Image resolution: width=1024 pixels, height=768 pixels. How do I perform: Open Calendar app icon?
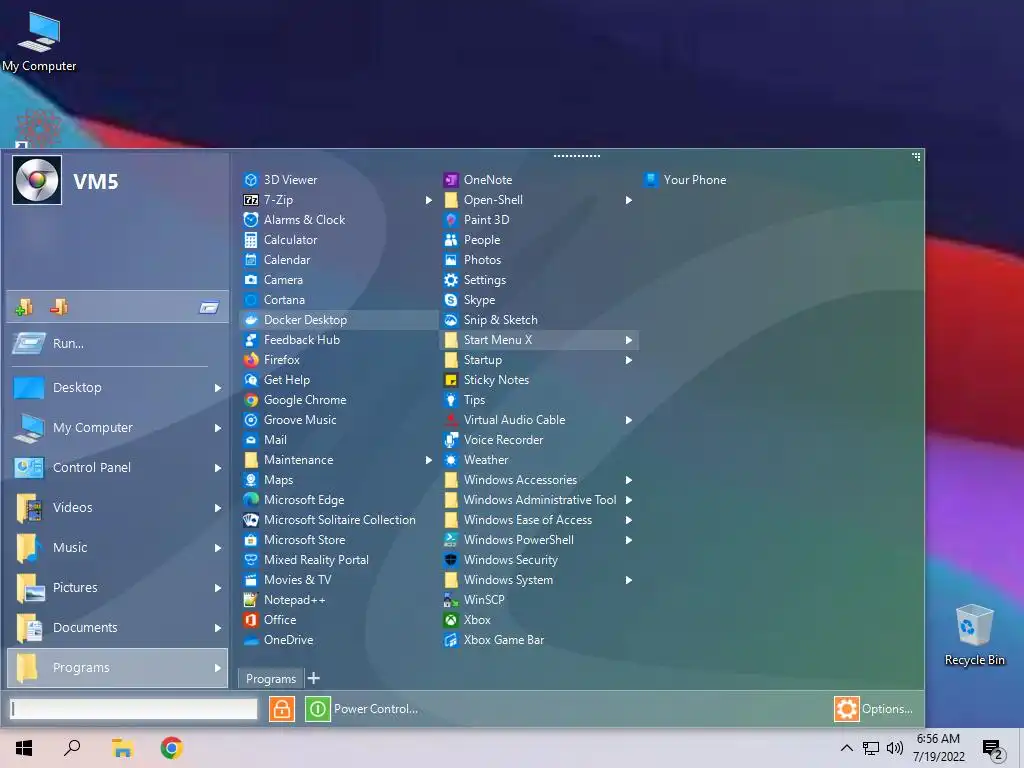click(251, 259)
